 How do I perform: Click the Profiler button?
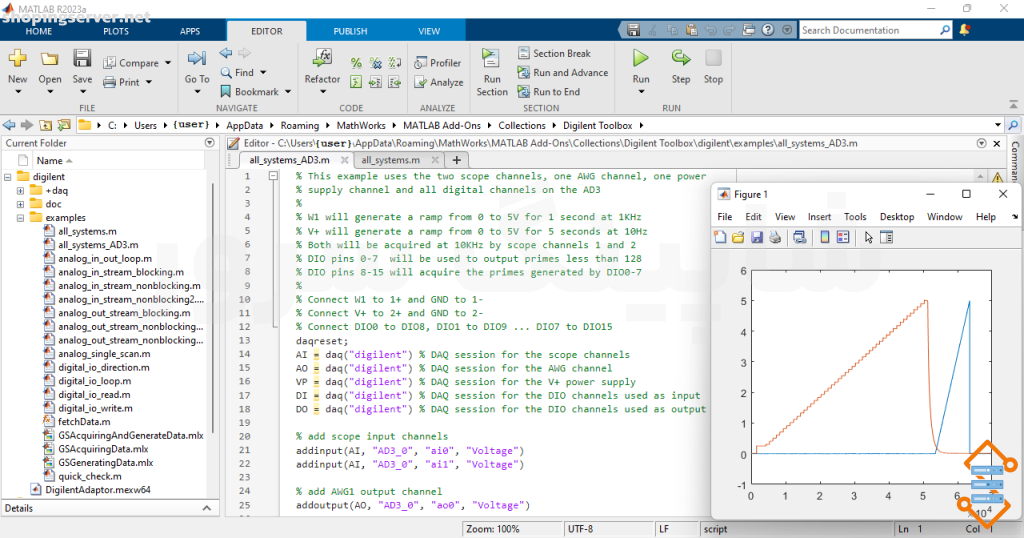[438, 63]
